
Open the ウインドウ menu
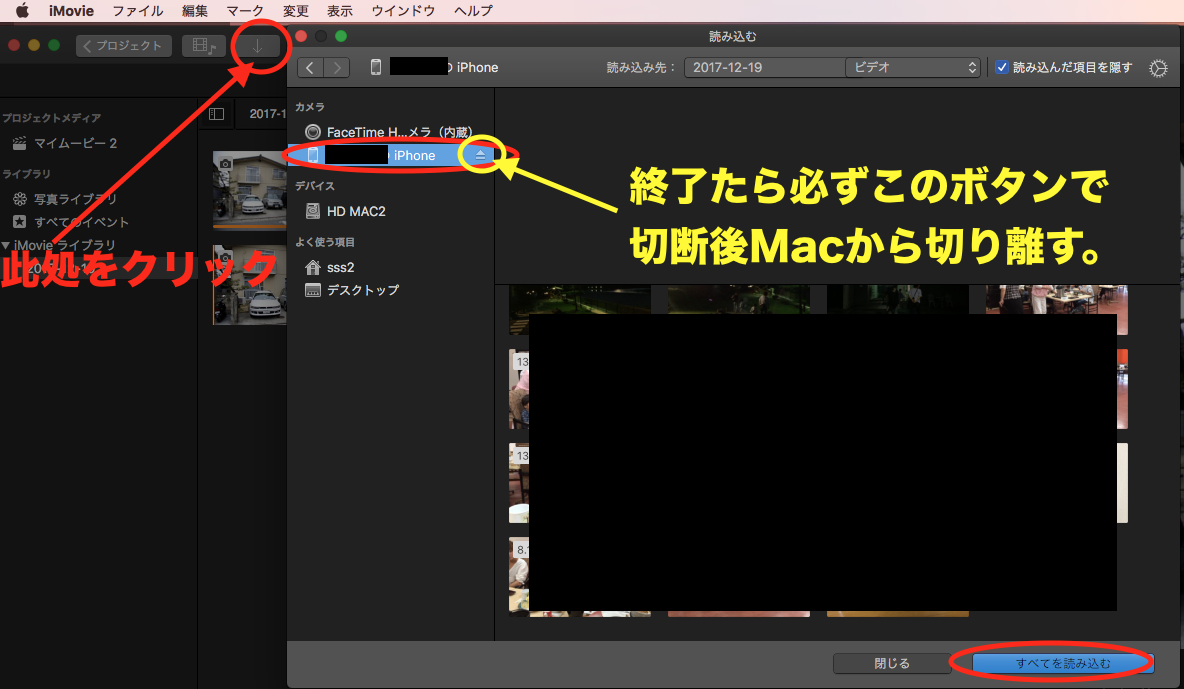coord(403,11)
